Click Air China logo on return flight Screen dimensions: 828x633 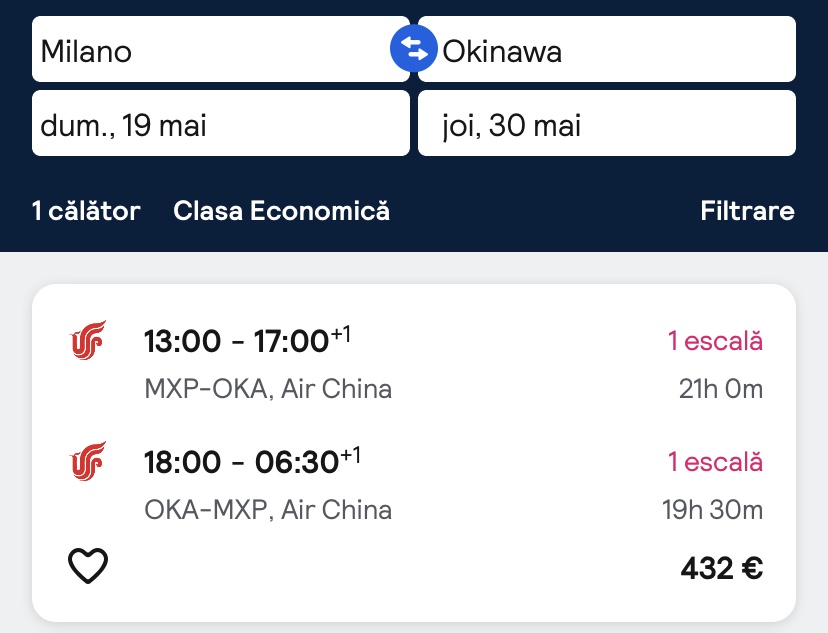point(88,463)
